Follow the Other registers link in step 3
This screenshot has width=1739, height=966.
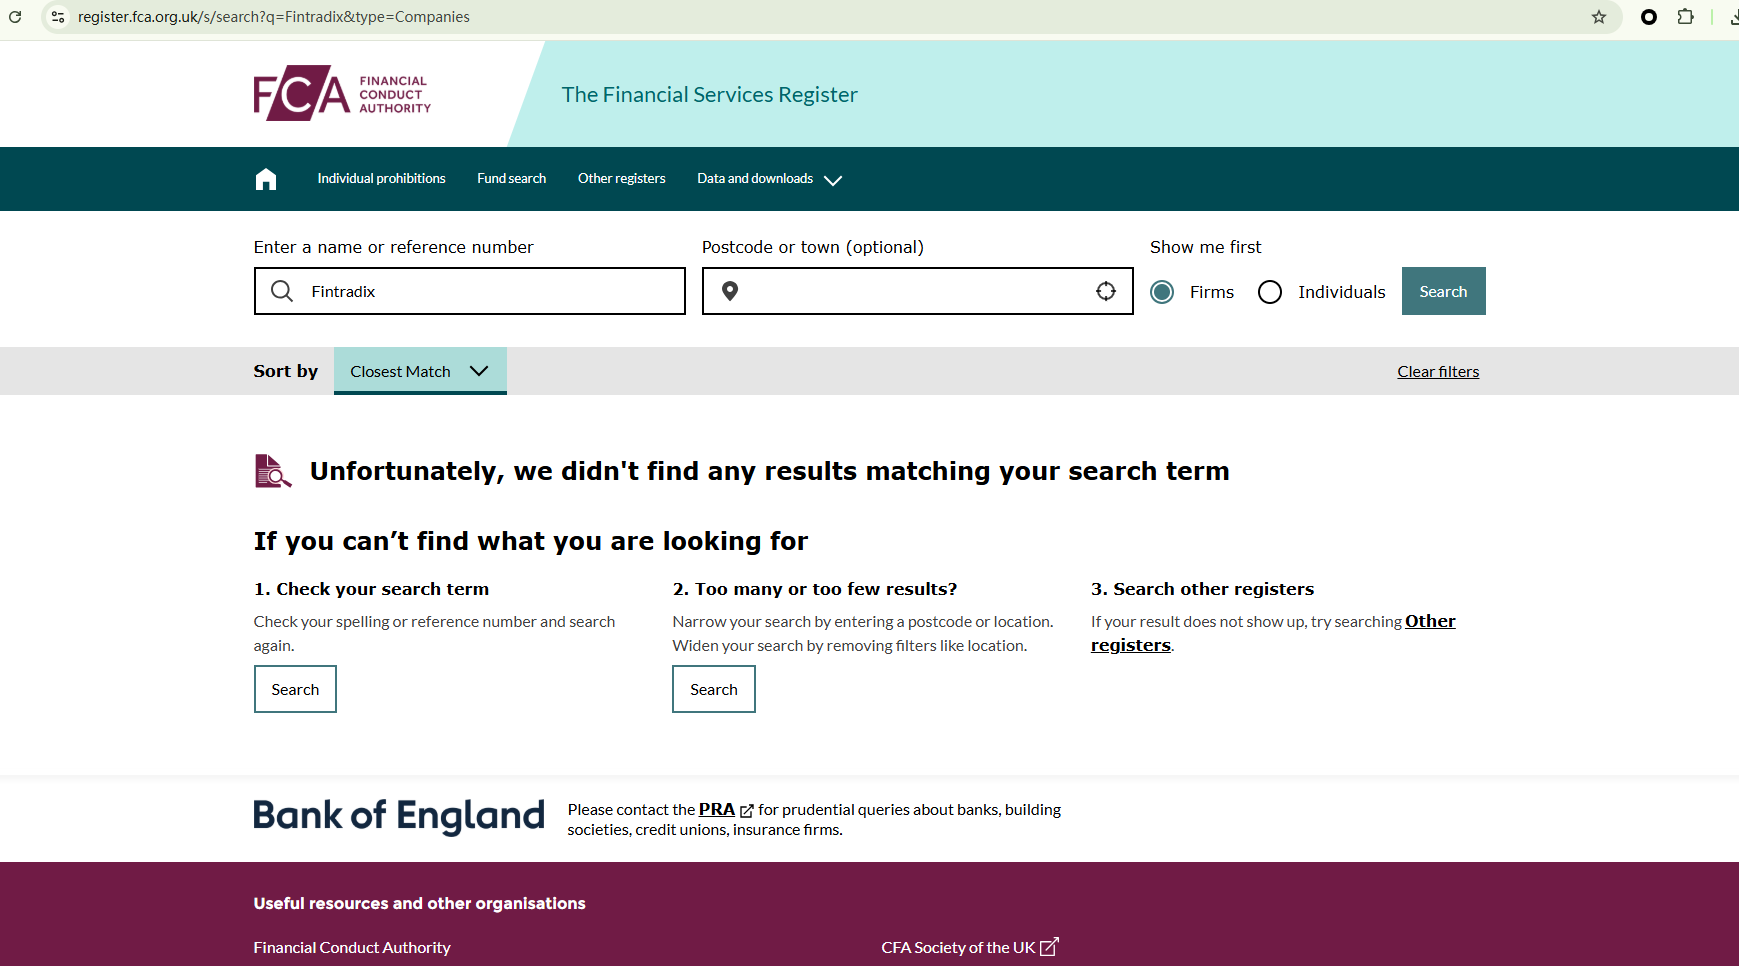(1273, 633)
